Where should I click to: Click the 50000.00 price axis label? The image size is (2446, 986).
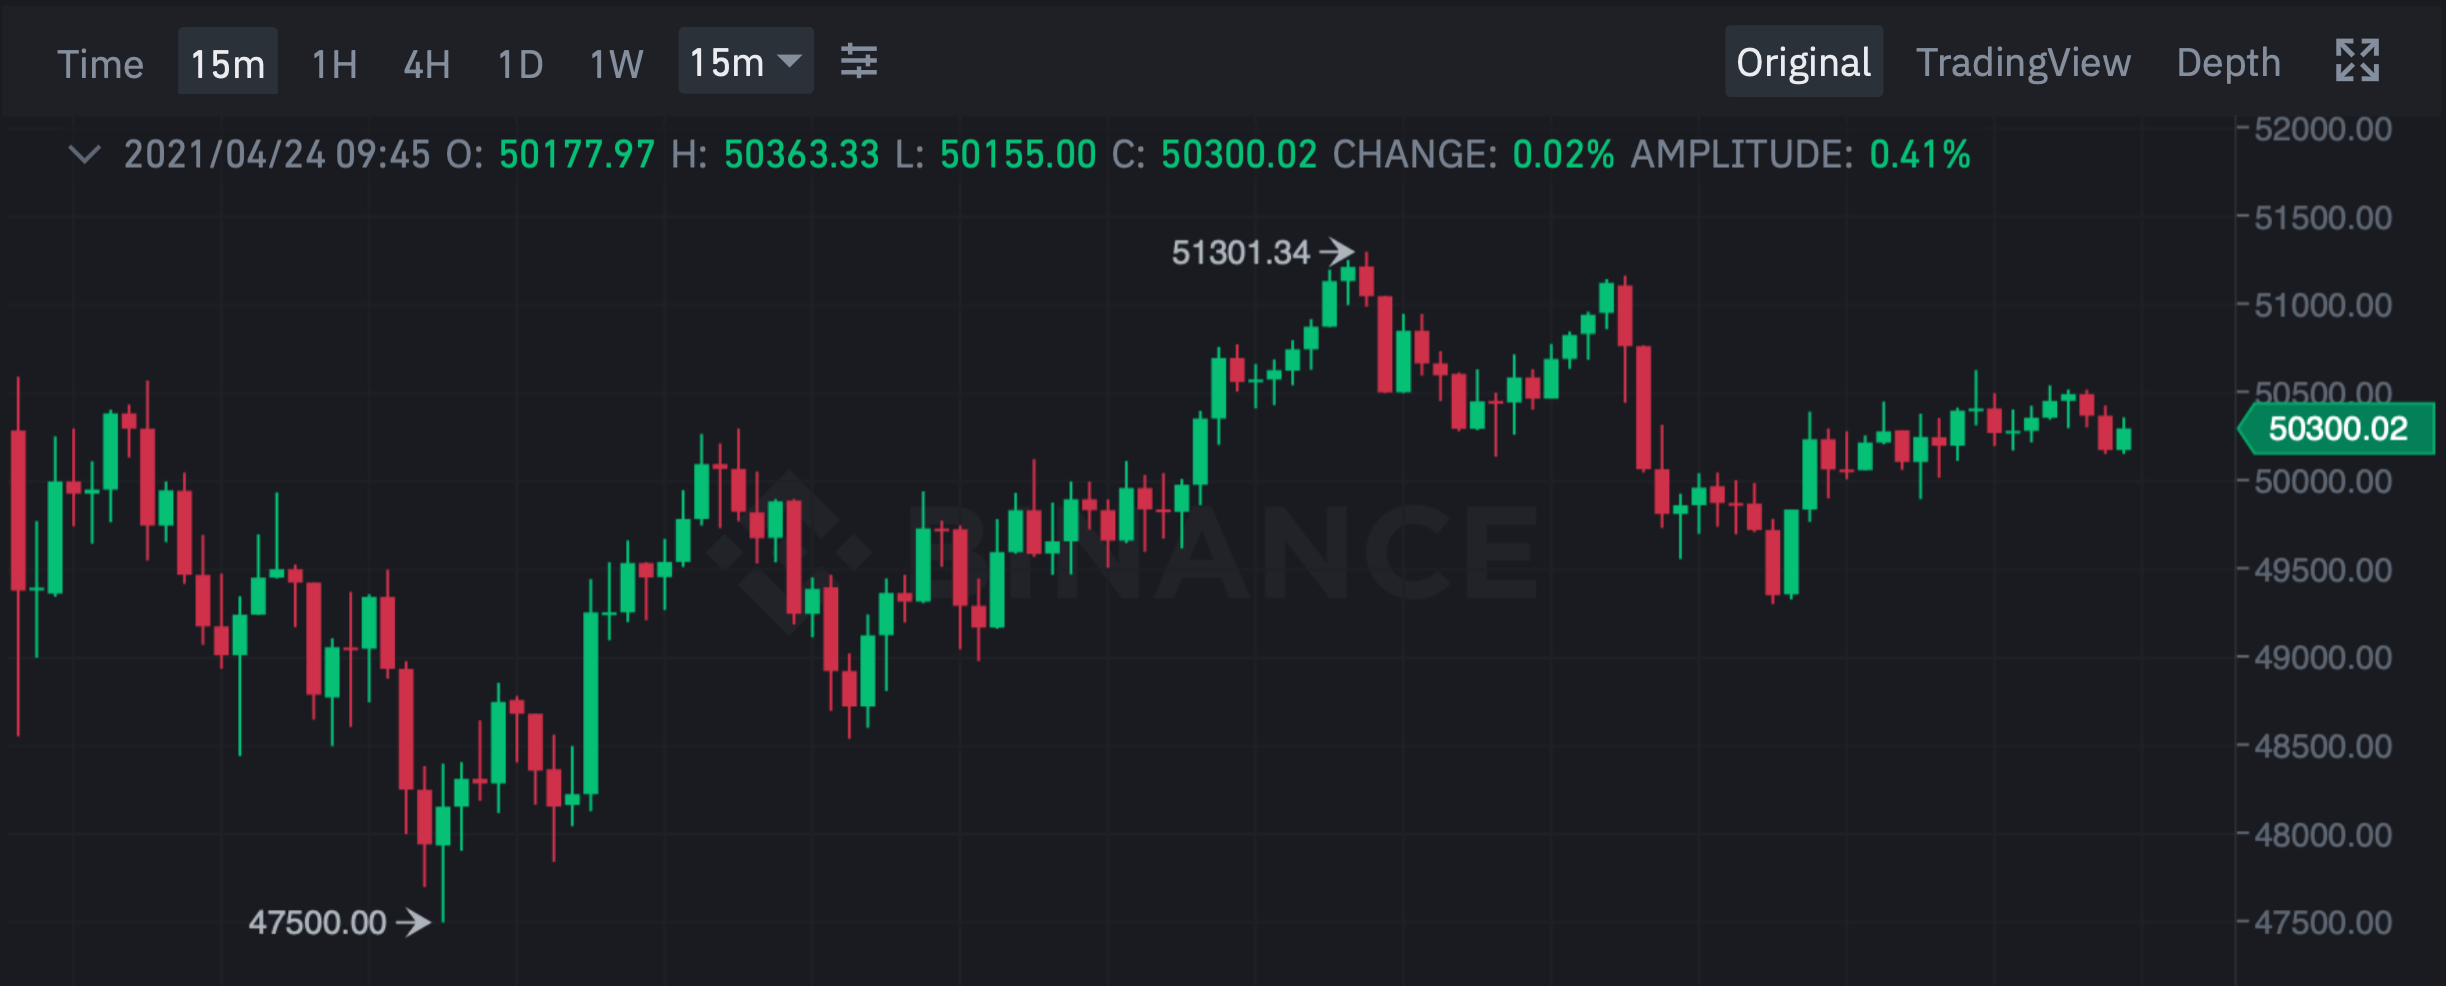2323,482
